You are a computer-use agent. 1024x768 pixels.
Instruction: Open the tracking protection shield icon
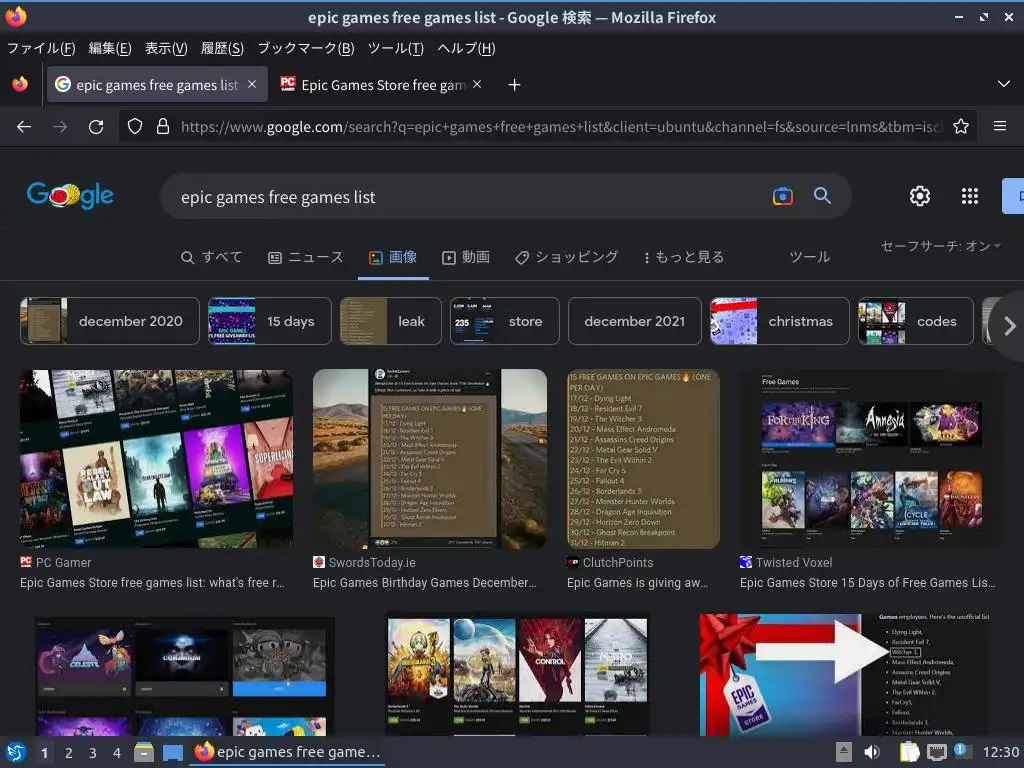135,126
